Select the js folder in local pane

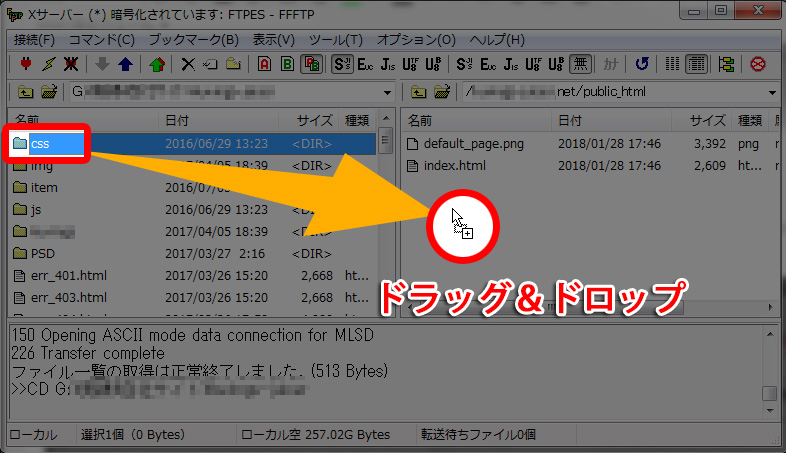point(28,209)
